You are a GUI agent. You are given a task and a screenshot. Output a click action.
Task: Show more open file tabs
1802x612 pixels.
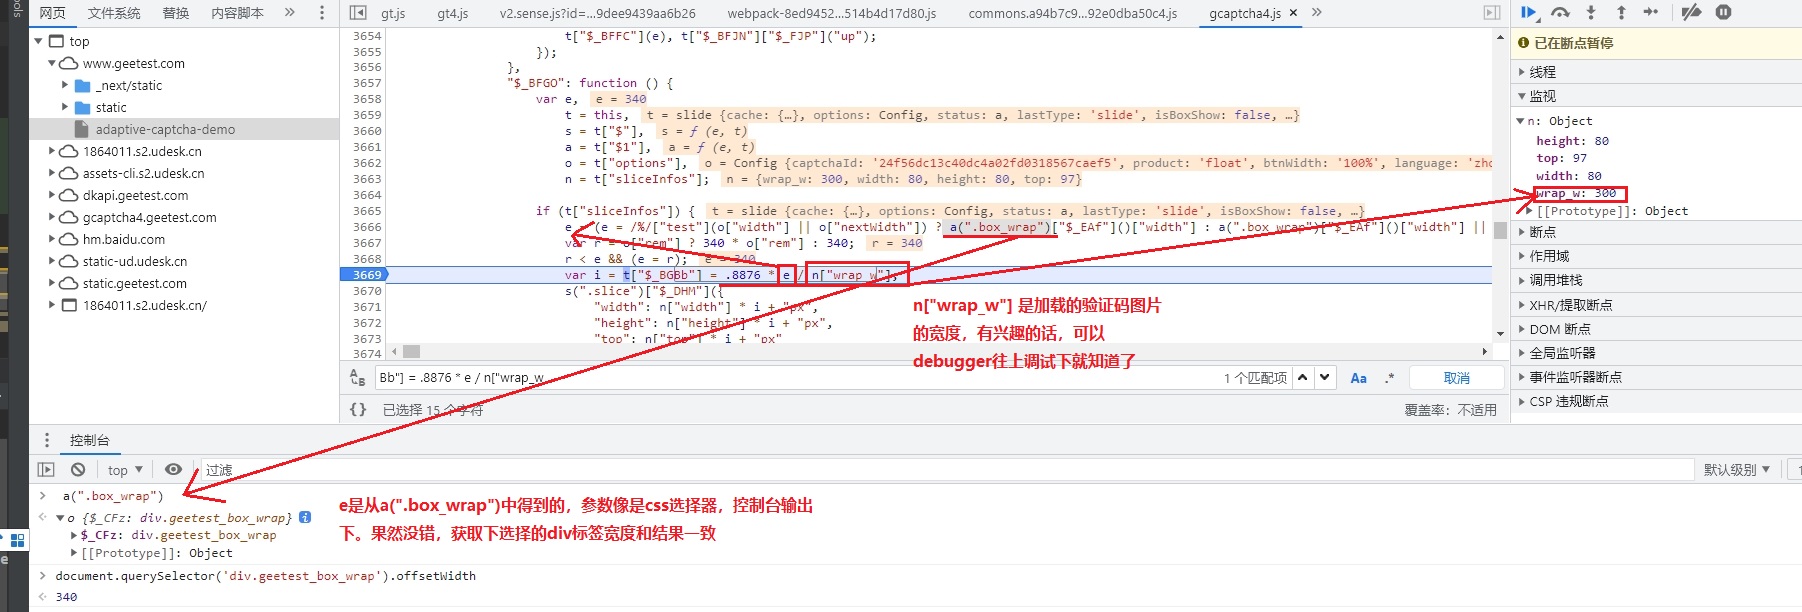[x=1317, y=13]
